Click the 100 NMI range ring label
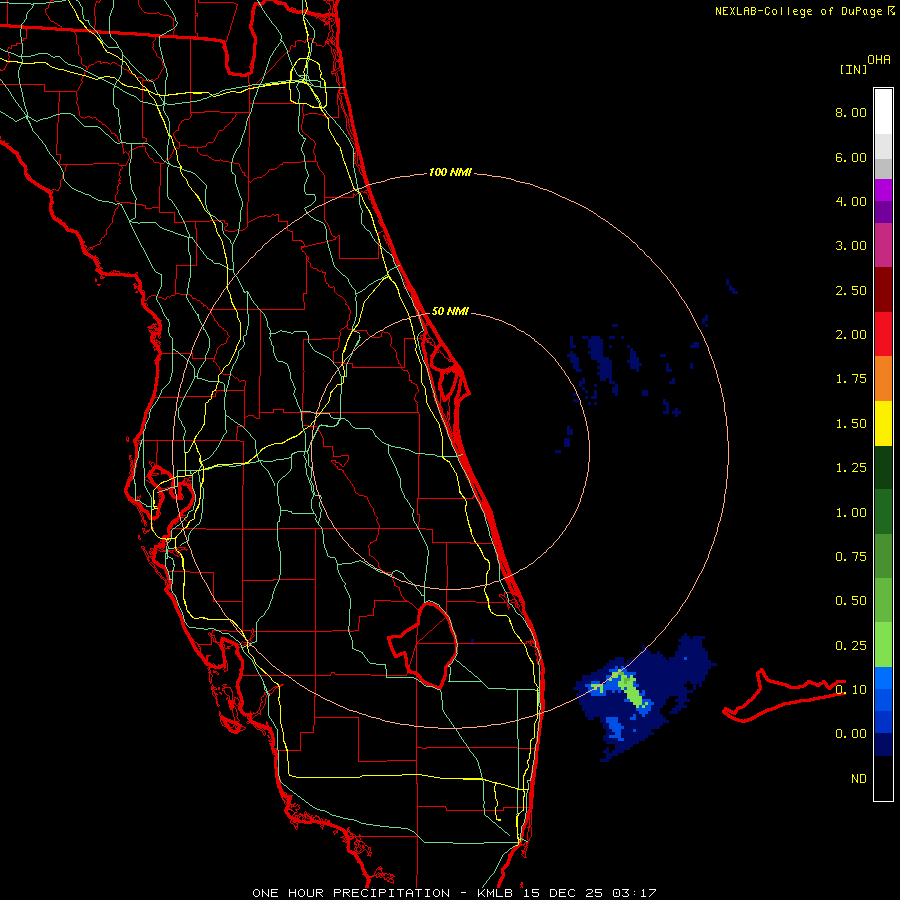This screenshot has width=900, height=900. tap(450, 172)
